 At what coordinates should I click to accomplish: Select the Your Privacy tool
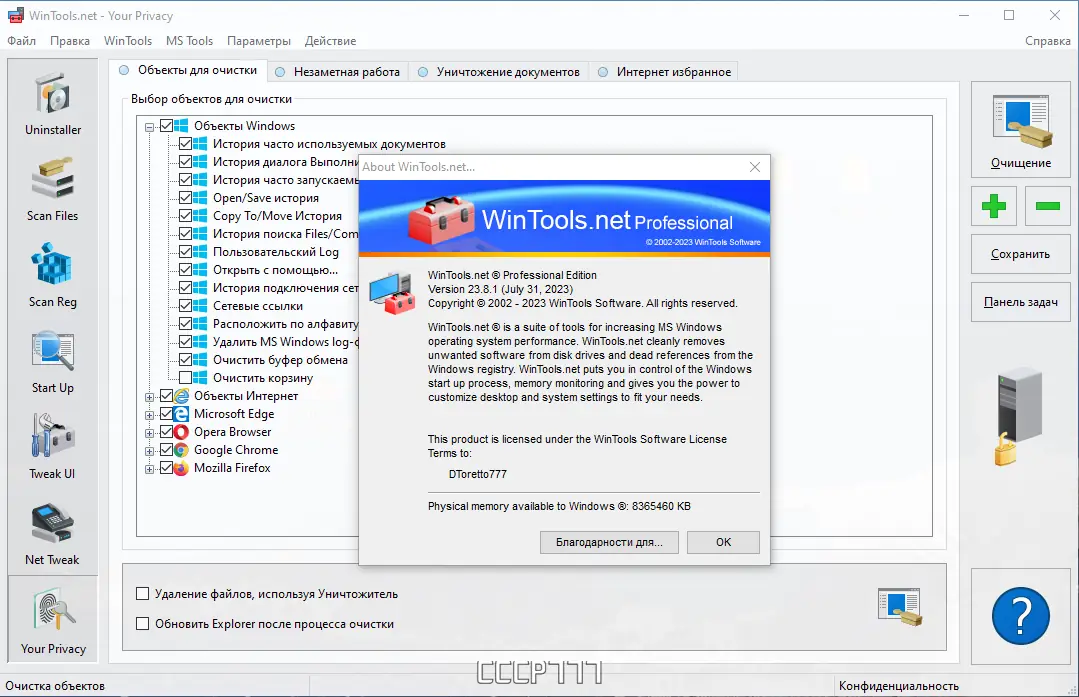(53, 619)
